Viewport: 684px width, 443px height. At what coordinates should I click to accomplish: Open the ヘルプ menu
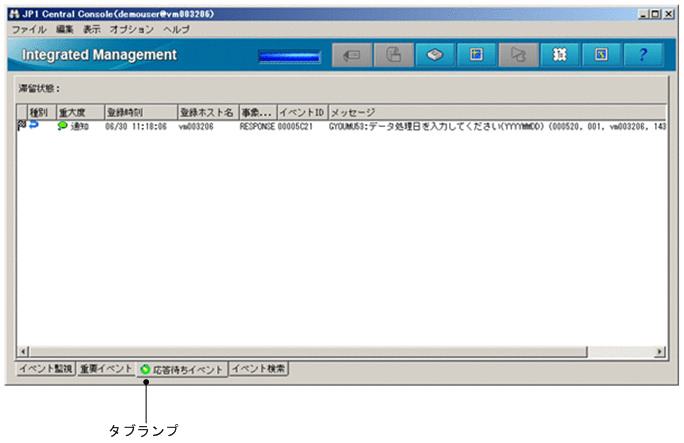click(176, 30)
